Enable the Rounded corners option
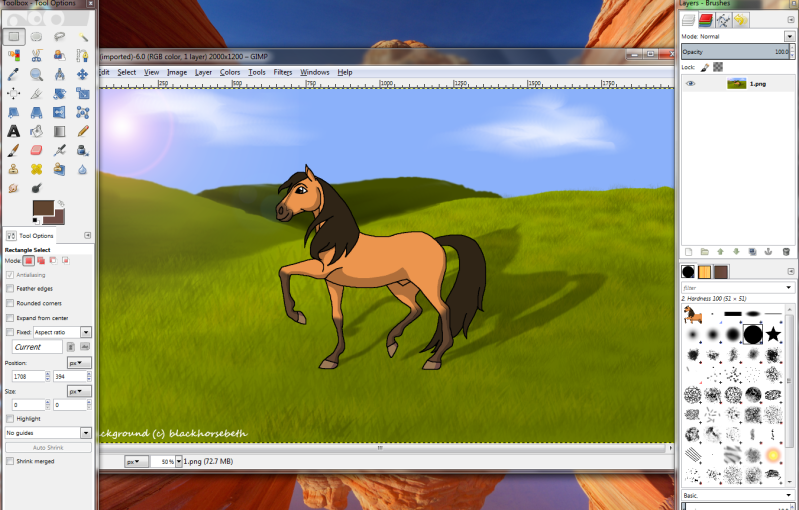The height and width of the screenshot is (510, 799). coord(10,303)
